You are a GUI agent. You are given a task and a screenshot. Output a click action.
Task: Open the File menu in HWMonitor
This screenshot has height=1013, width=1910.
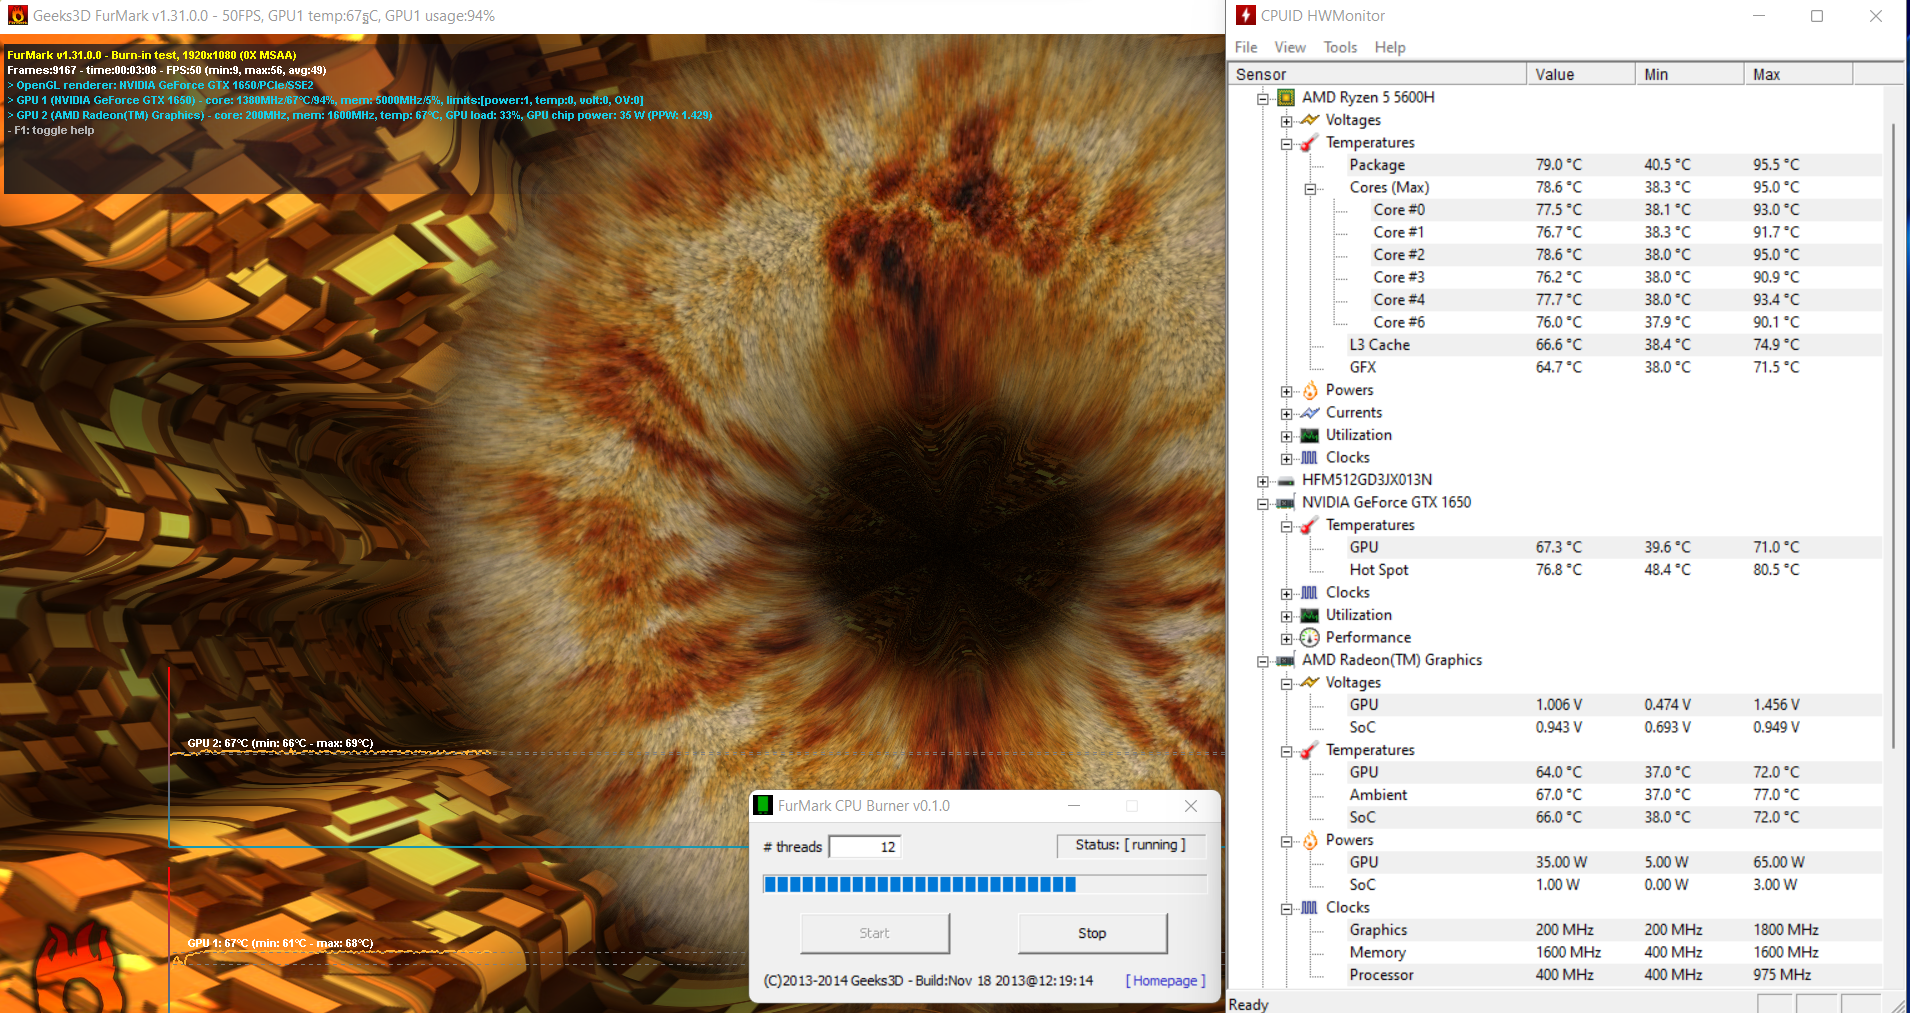click(1246, 47)
